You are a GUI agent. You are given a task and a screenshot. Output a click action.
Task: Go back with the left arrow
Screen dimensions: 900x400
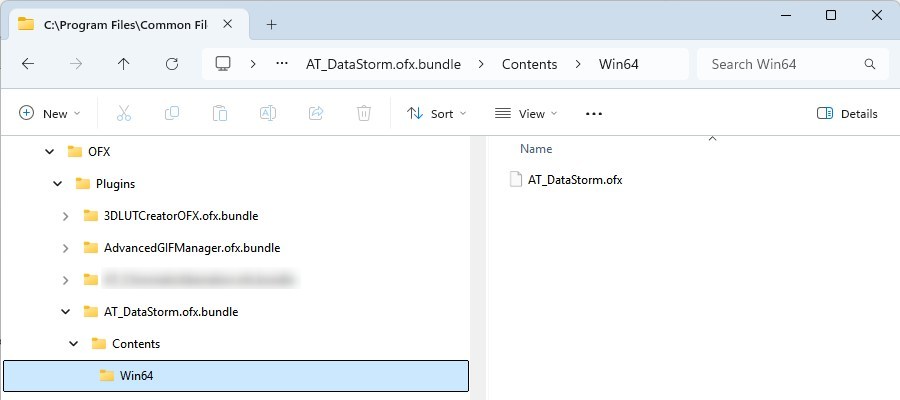tap(28, 64)
